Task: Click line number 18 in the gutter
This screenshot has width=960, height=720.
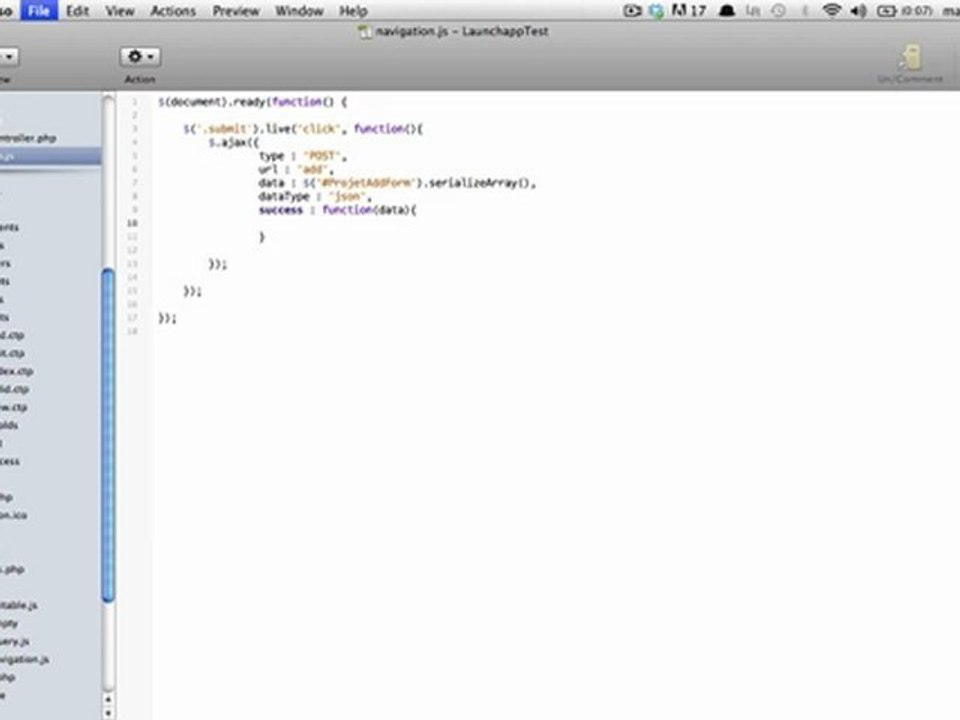Action: pyautogui.click(x=132, y=331)
